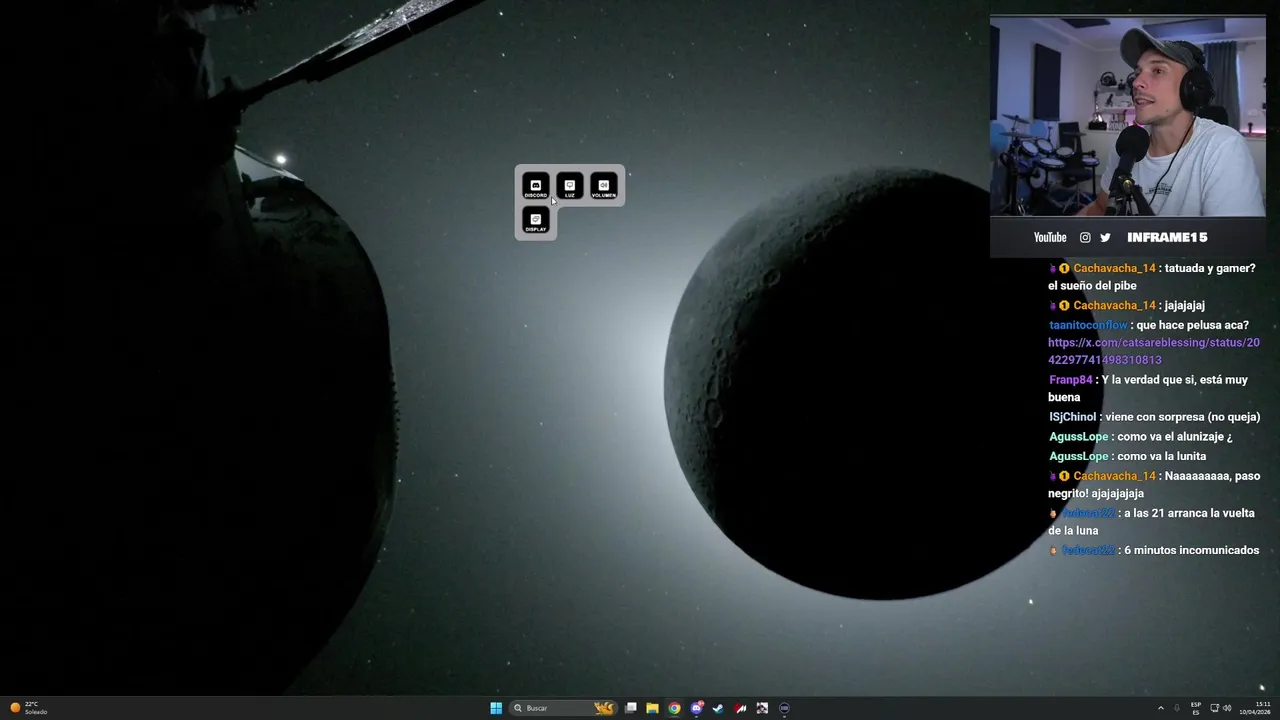
Task: Open the x.com catsareblessing link in chat
Action: (1154, 351)
